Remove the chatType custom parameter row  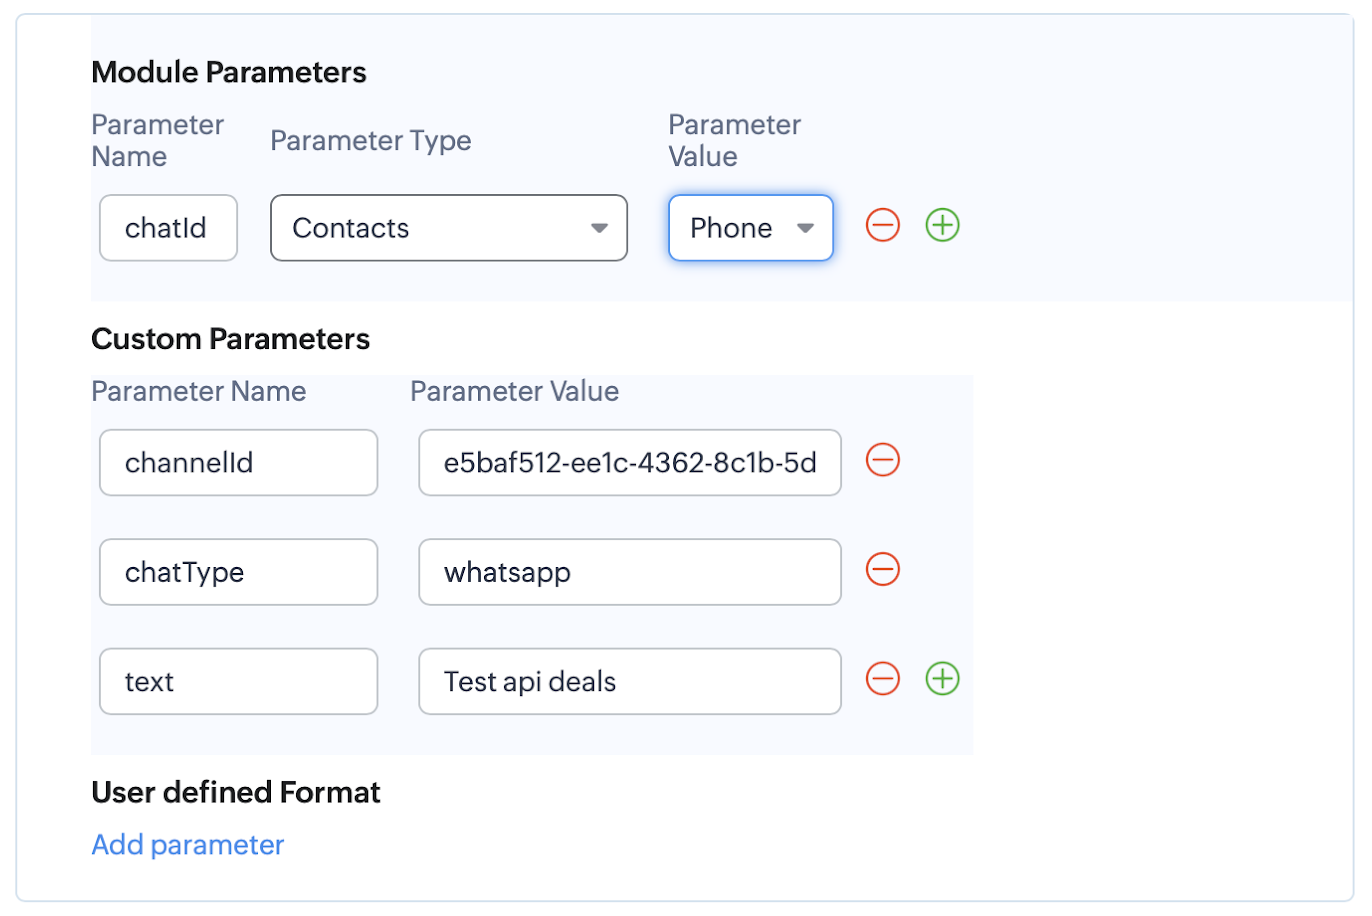tap(882, 570)
